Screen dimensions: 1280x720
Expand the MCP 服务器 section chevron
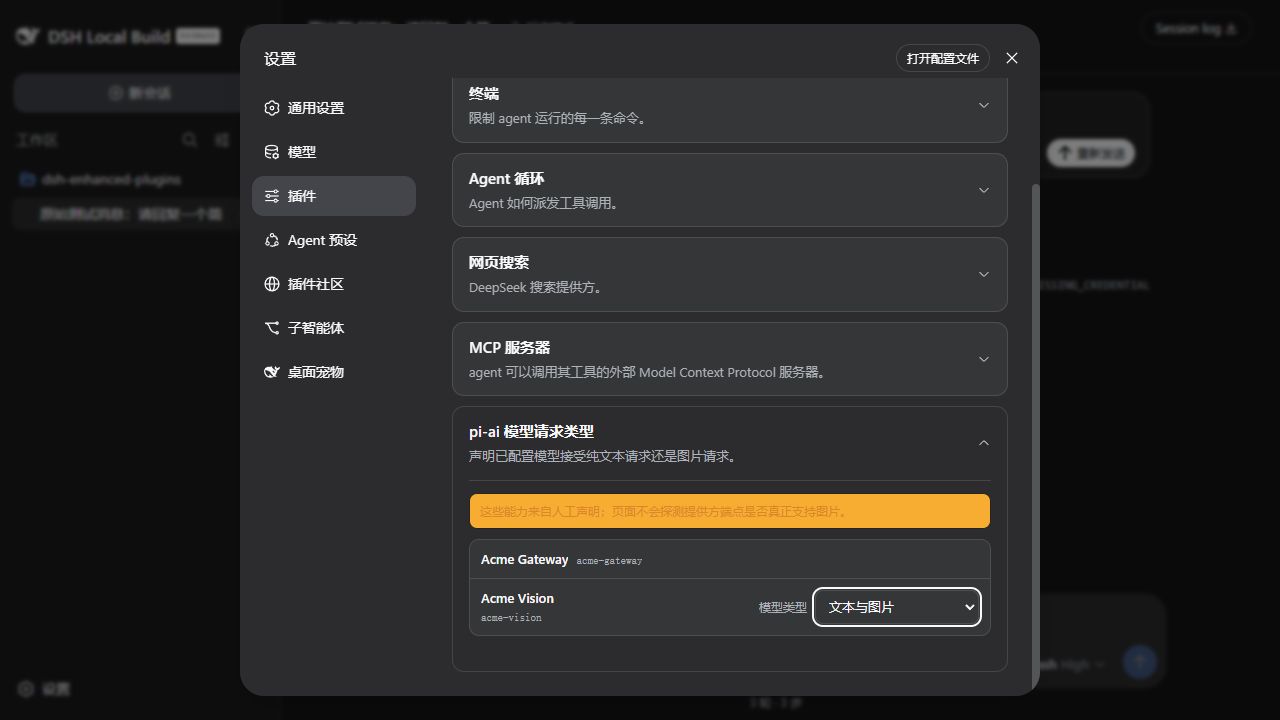(x=983, y=359)
